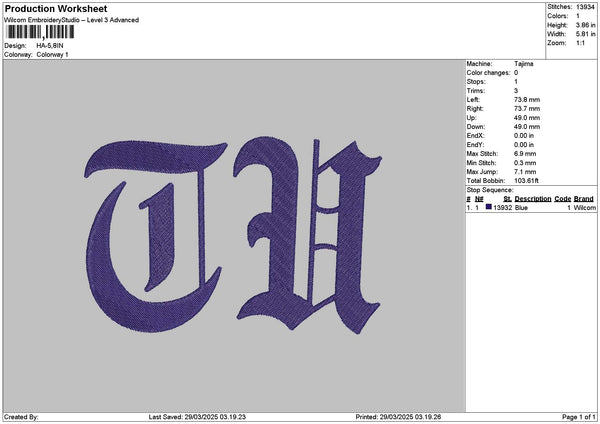Select the design name 'HA-5,8IN'
This screenshot has width=600, height=424.
[50, 46]
